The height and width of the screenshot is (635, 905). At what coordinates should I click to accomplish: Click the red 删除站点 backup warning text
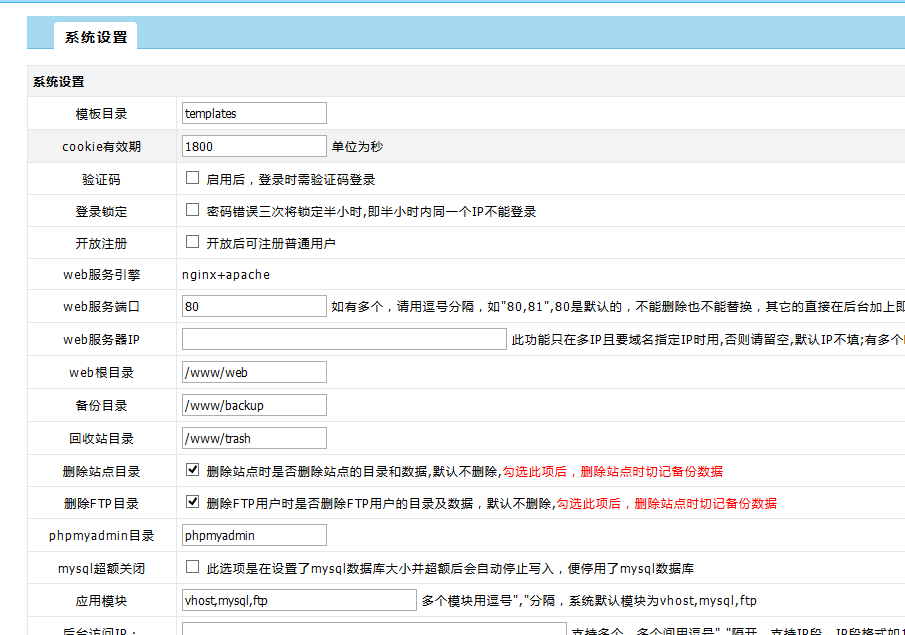coord(612,471)
